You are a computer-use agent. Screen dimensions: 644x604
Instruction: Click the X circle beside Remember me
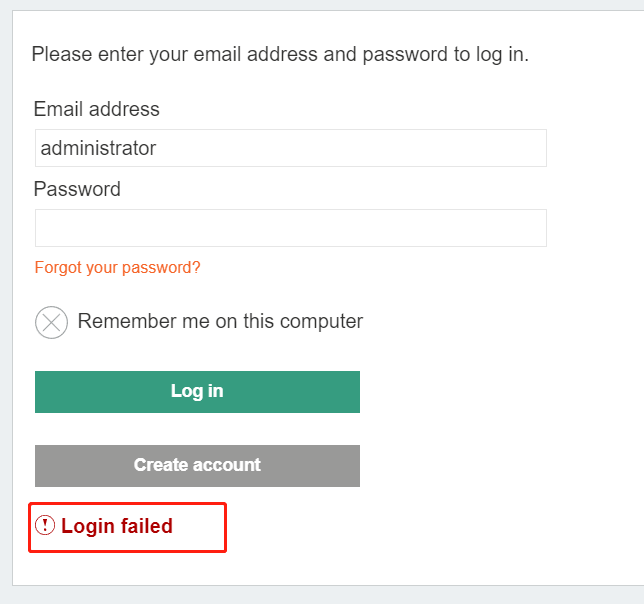[x=51, y=322]
